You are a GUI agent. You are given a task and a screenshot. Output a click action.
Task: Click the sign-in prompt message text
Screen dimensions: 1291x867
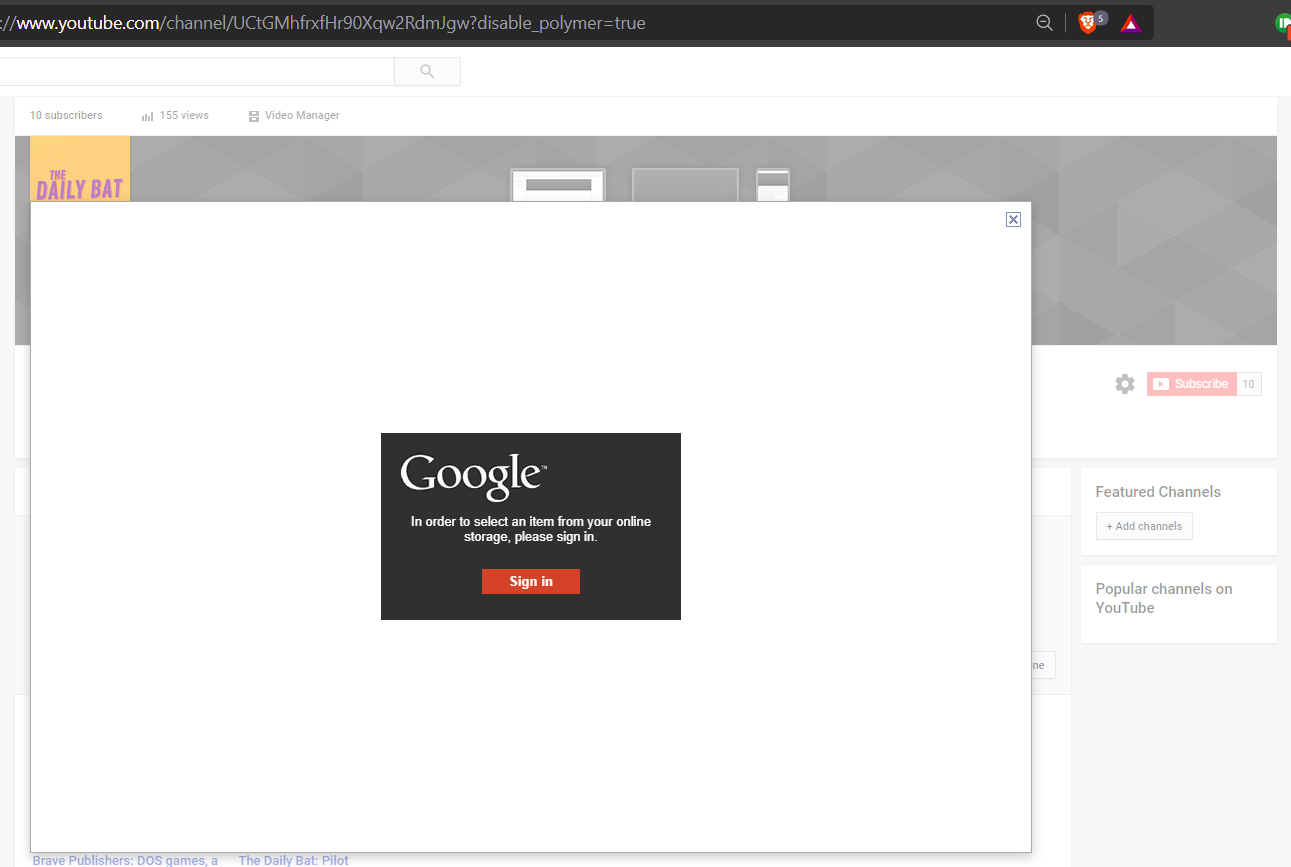[531, 529]
